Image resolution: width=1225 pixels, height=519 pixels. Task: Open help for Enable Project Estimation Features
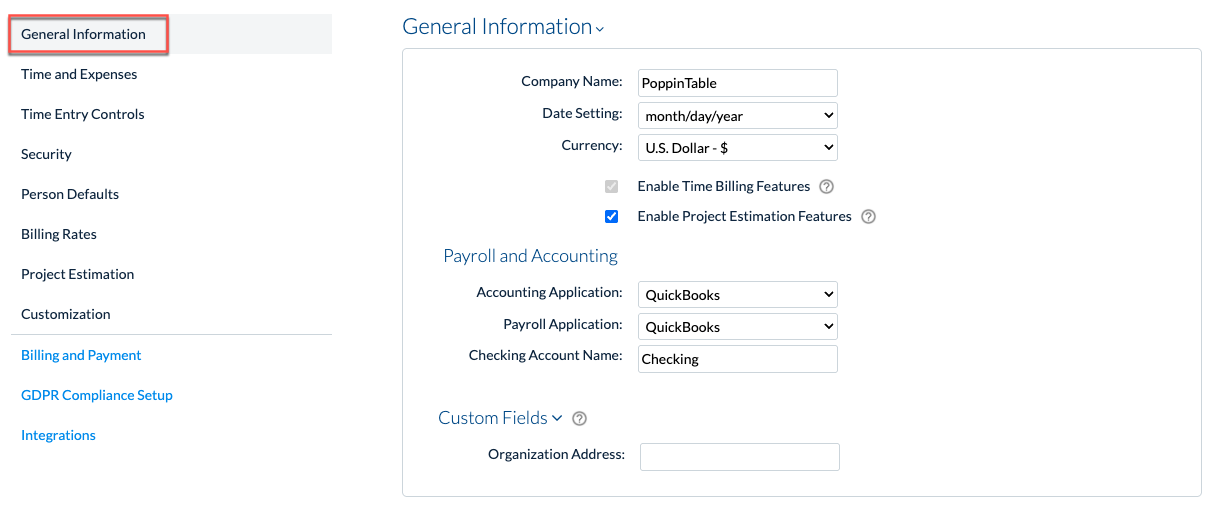[x=868, y=216]
